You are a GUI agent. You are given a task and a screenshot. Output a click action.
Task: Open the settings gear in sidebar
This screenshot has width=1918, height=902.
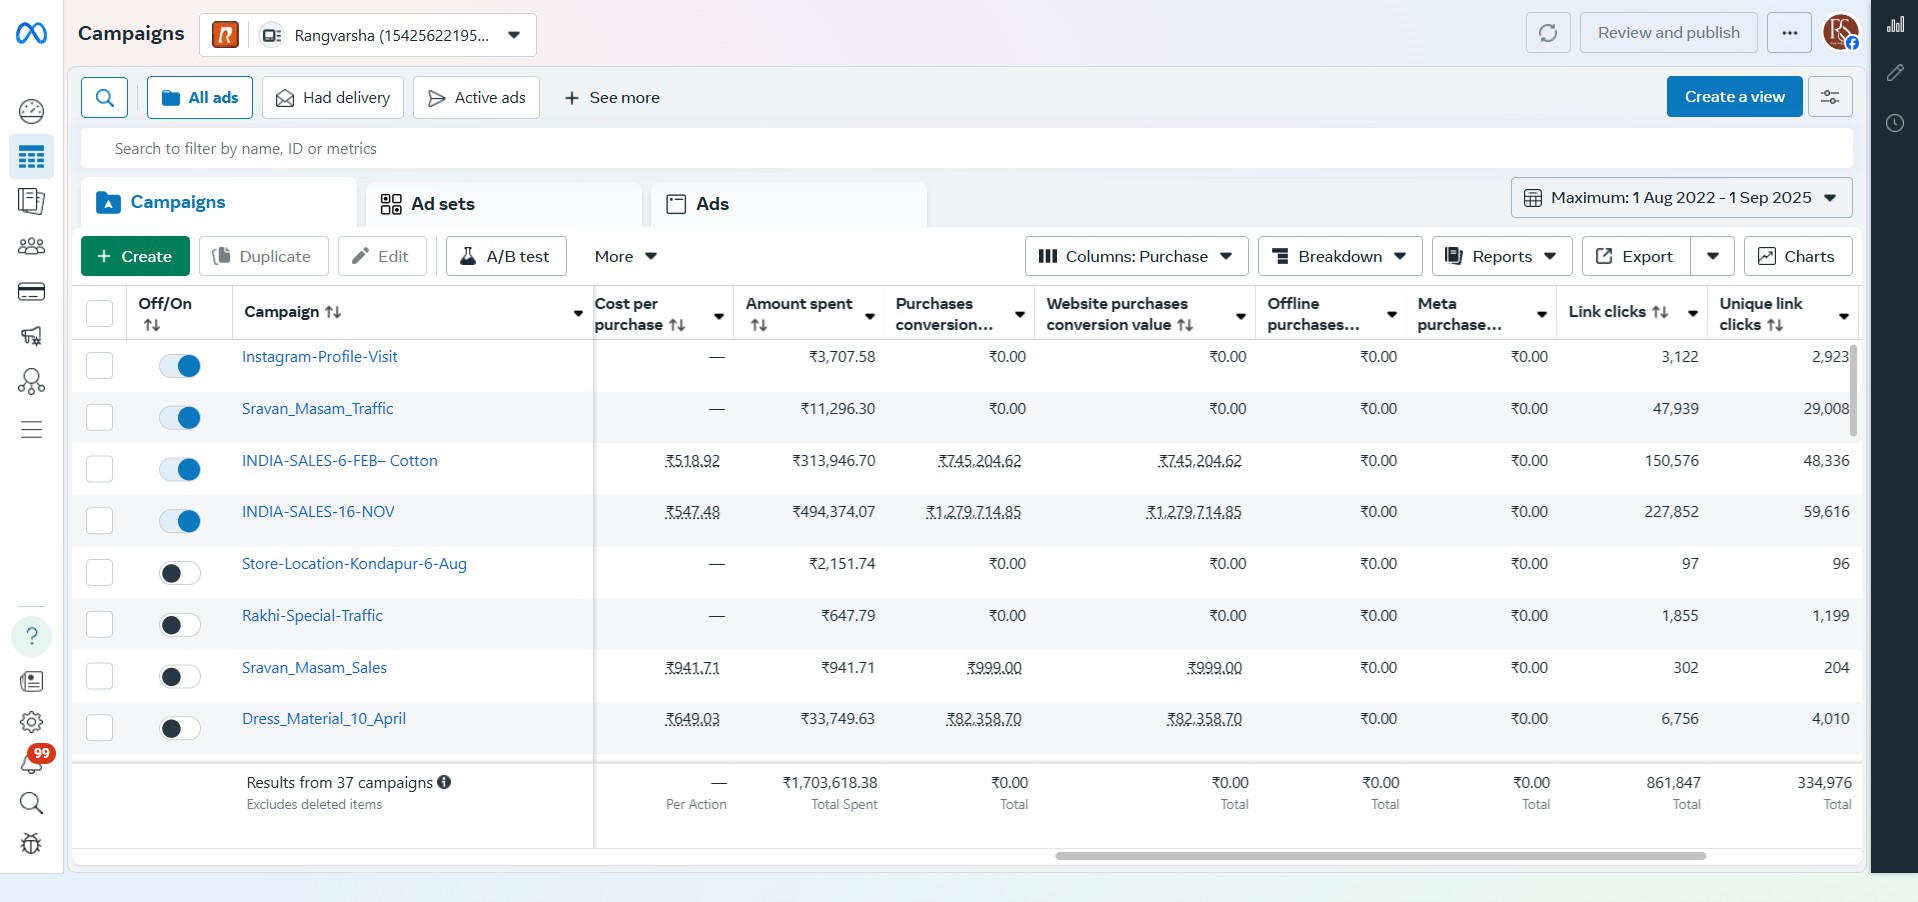click(x=31, y=722)
